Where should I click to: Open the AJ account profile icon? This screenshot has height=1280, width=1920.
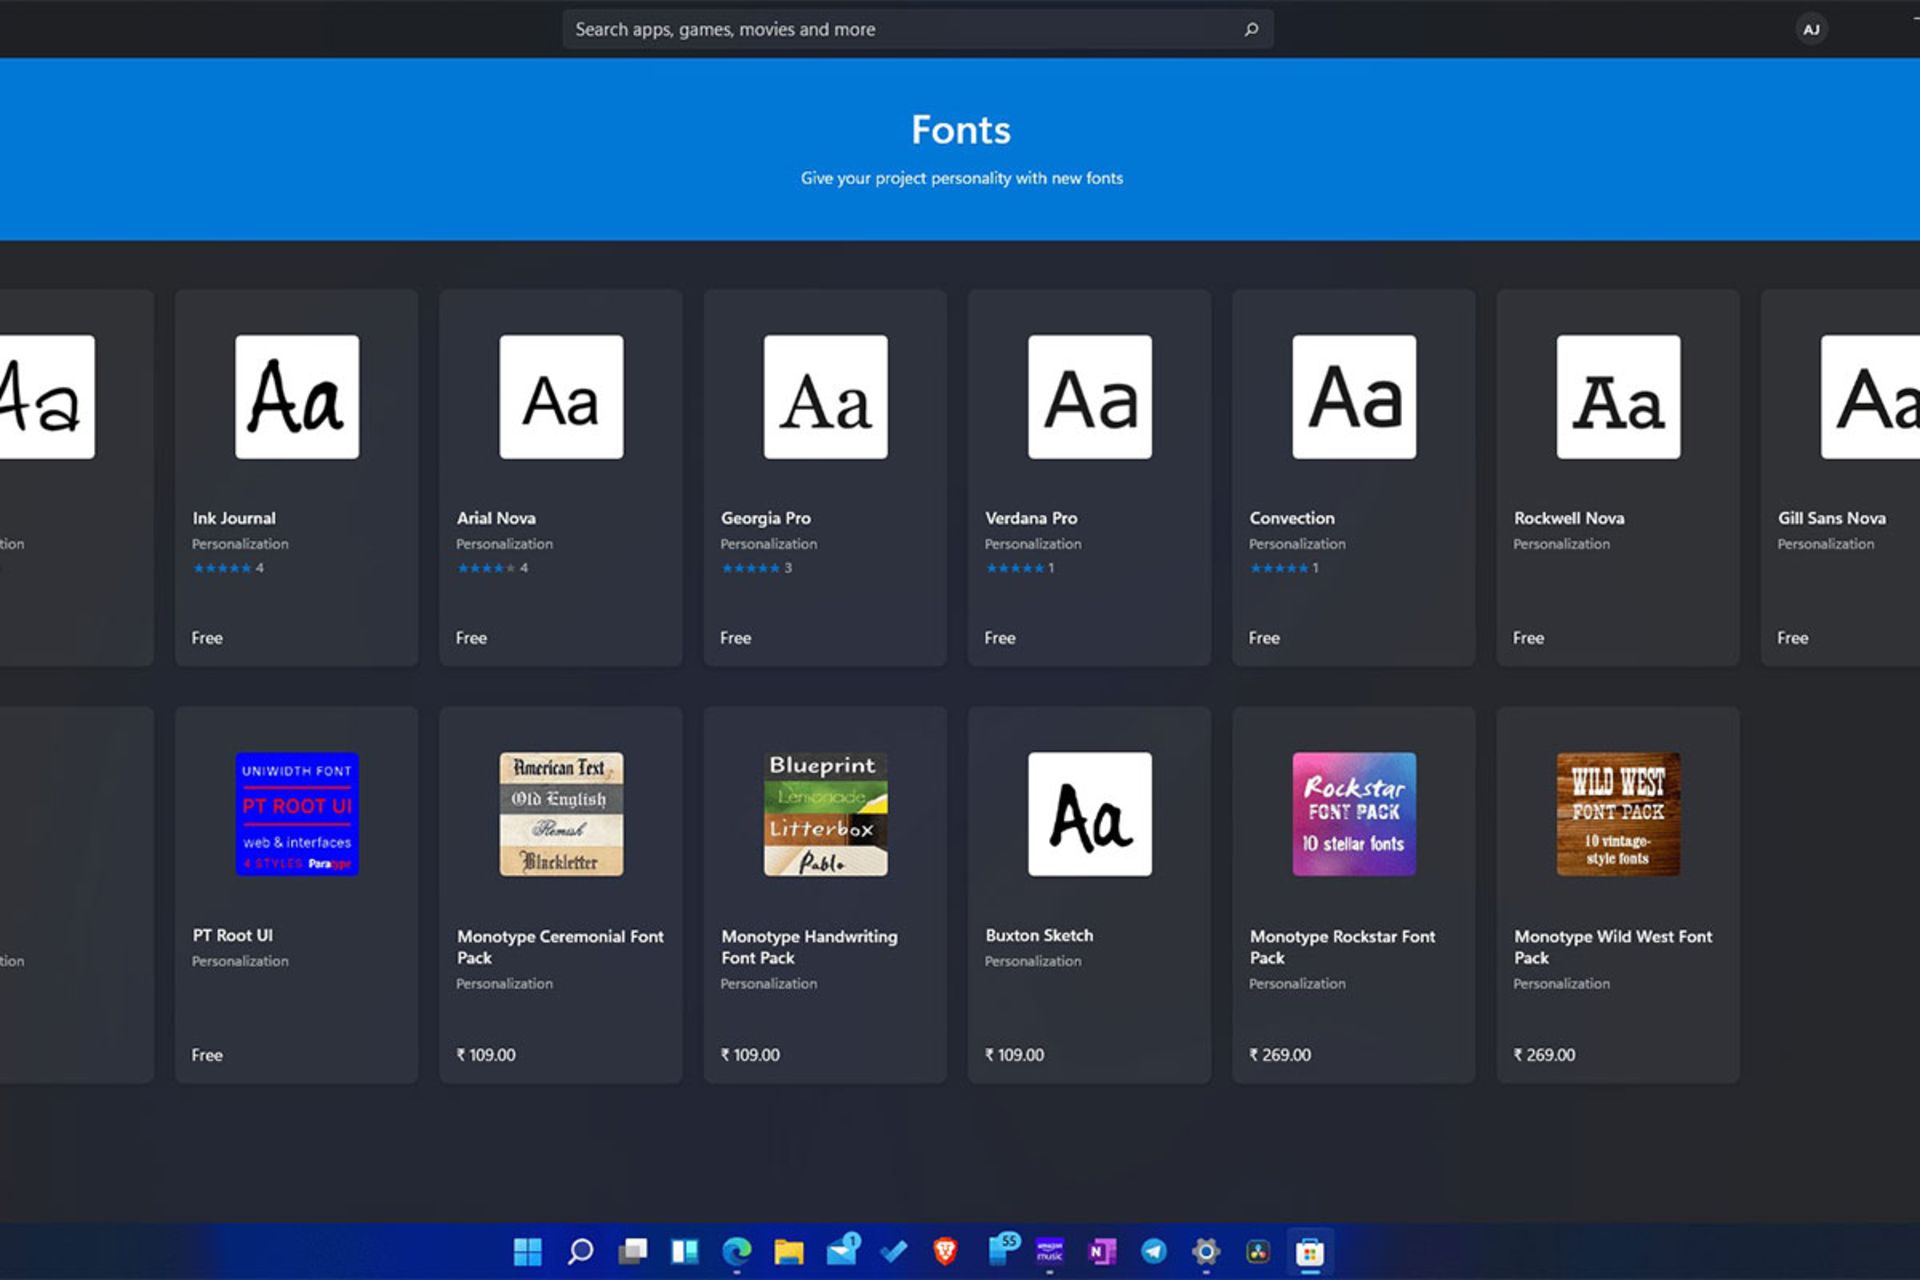tap(1811, 29)
